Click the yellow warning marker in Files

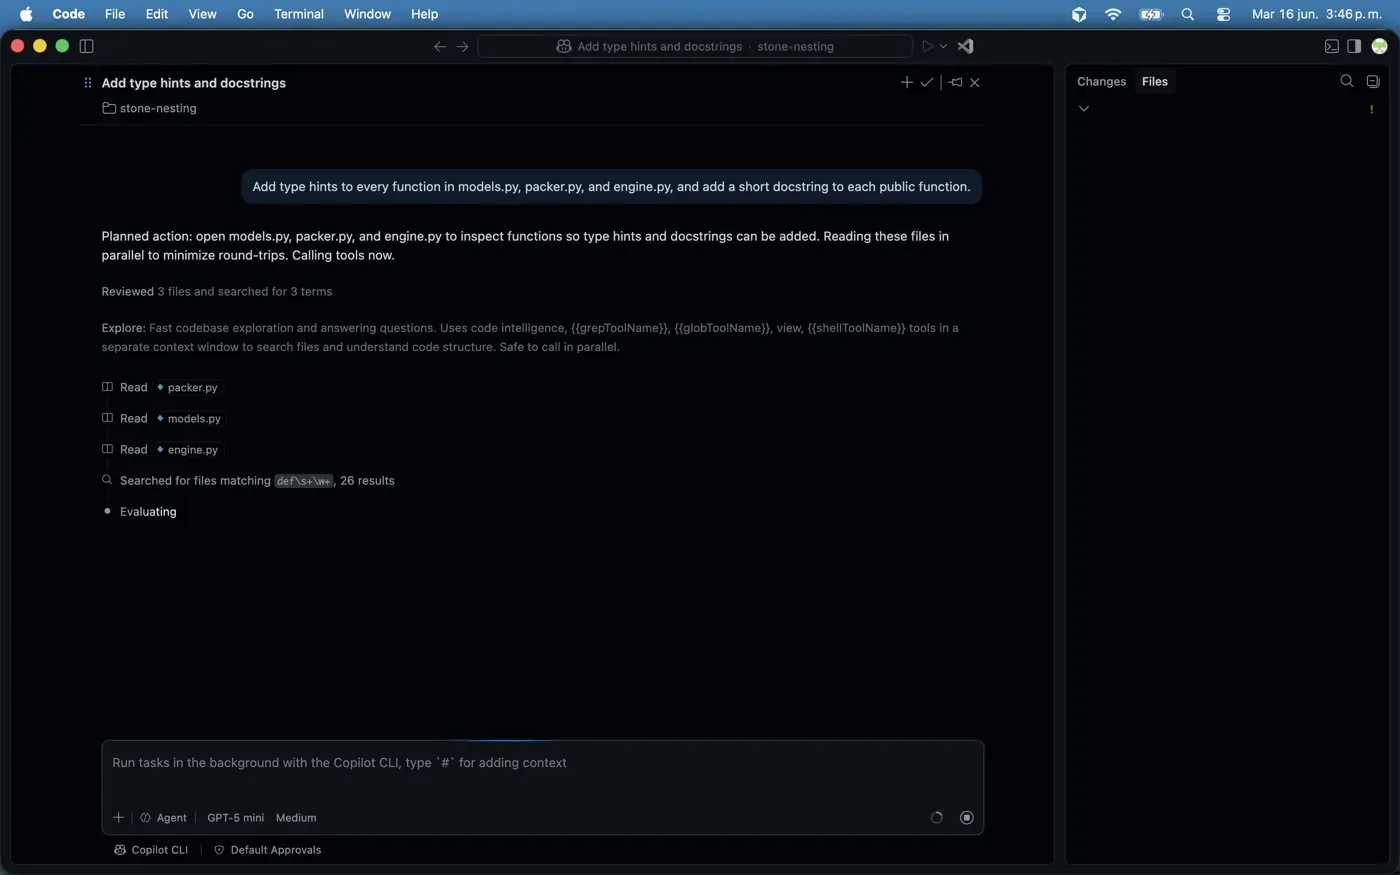pyautogui.click(x=1371, y=109)
